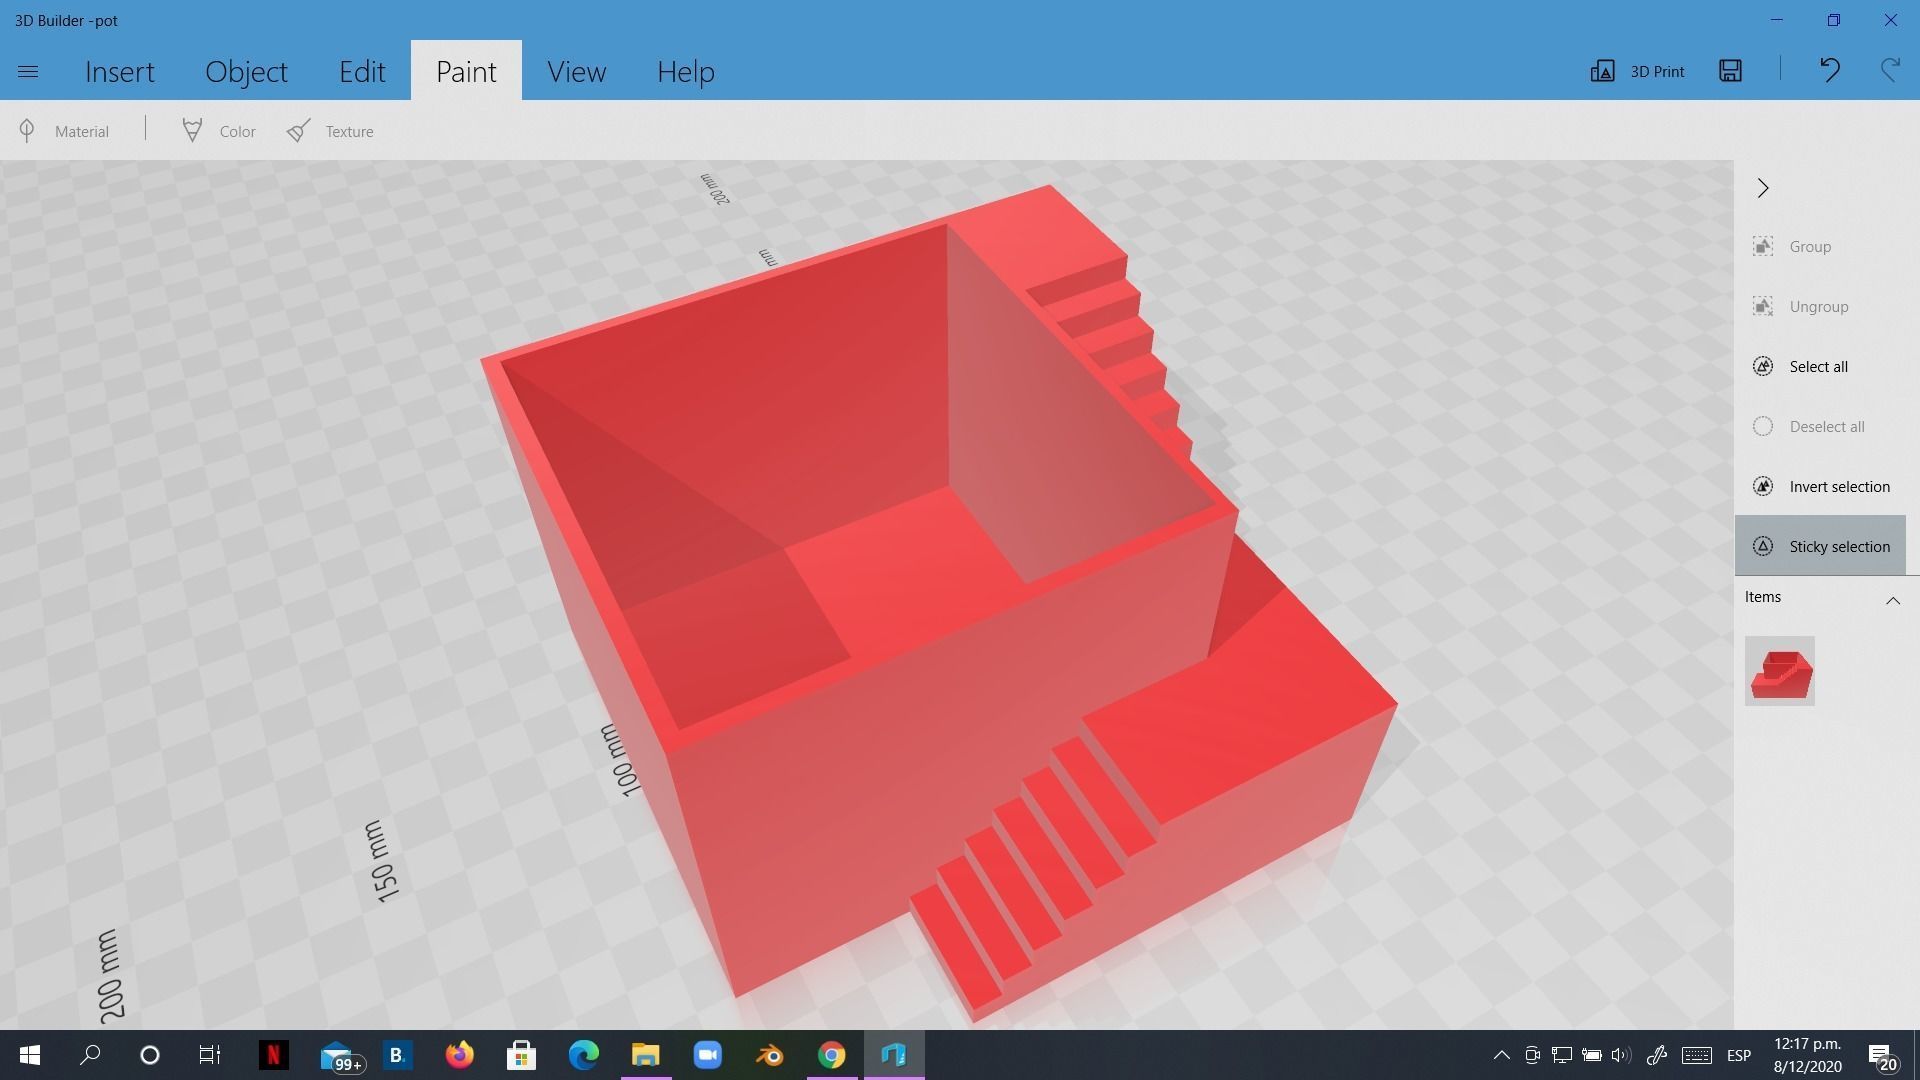Collapse the Items list

coord(1892,600)
